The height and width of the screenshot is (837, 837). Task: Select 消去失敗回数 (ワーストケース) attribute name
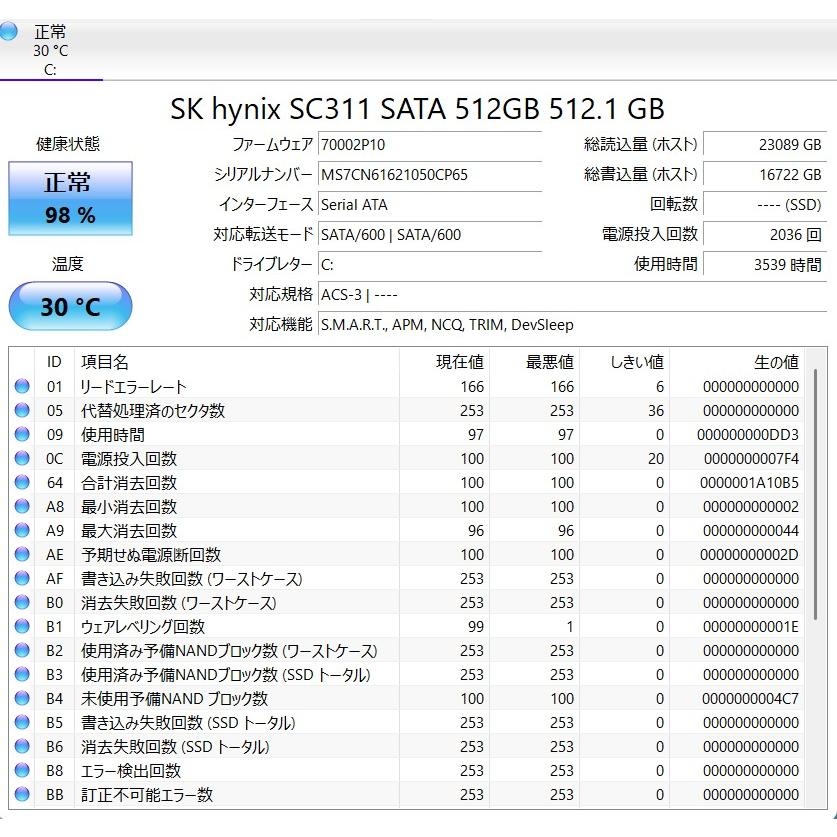pyautogui.click(x=179, y=603)
